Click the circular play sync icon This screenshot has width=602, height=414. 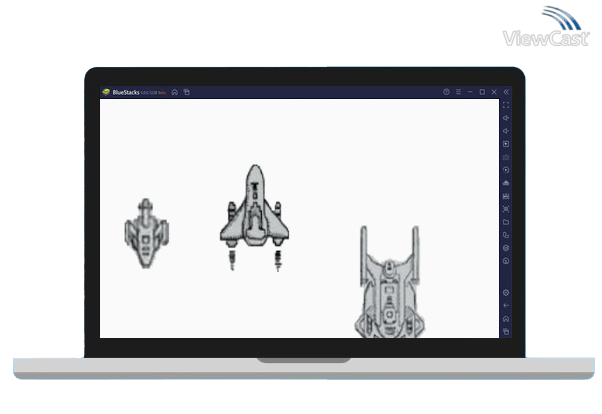pyautogui.click(x=506, y=170)
